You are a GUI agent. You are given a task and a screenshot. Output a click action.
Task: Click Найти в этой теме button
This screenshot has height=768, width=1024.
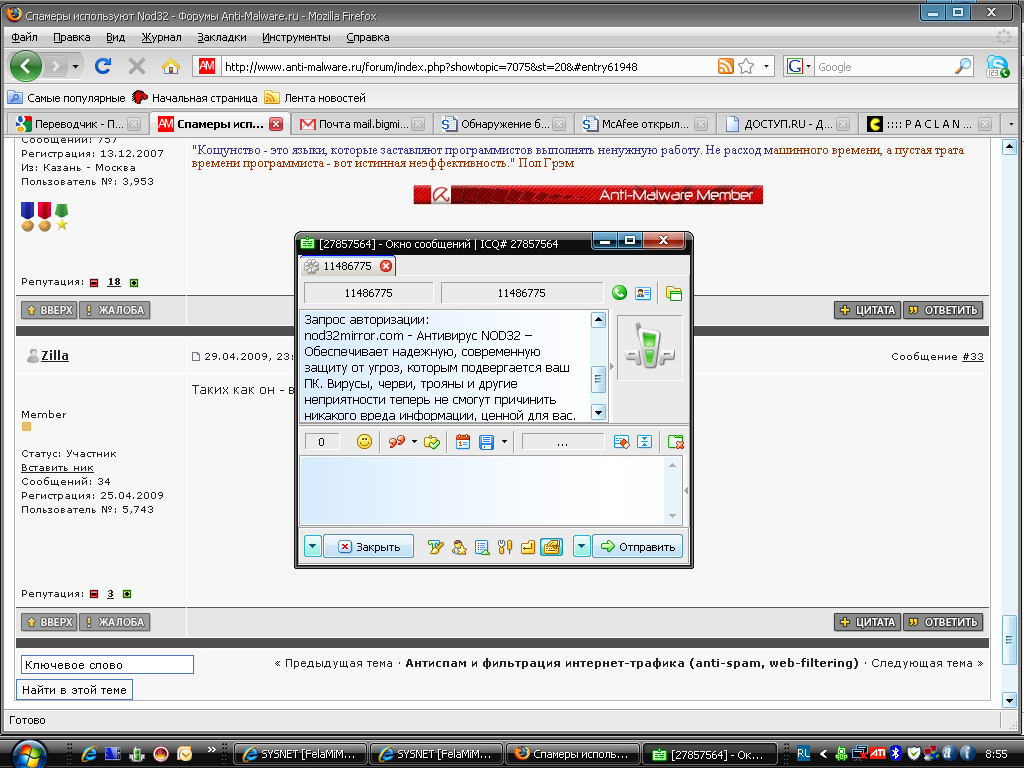pyautogui.click(x=74, y=690)
